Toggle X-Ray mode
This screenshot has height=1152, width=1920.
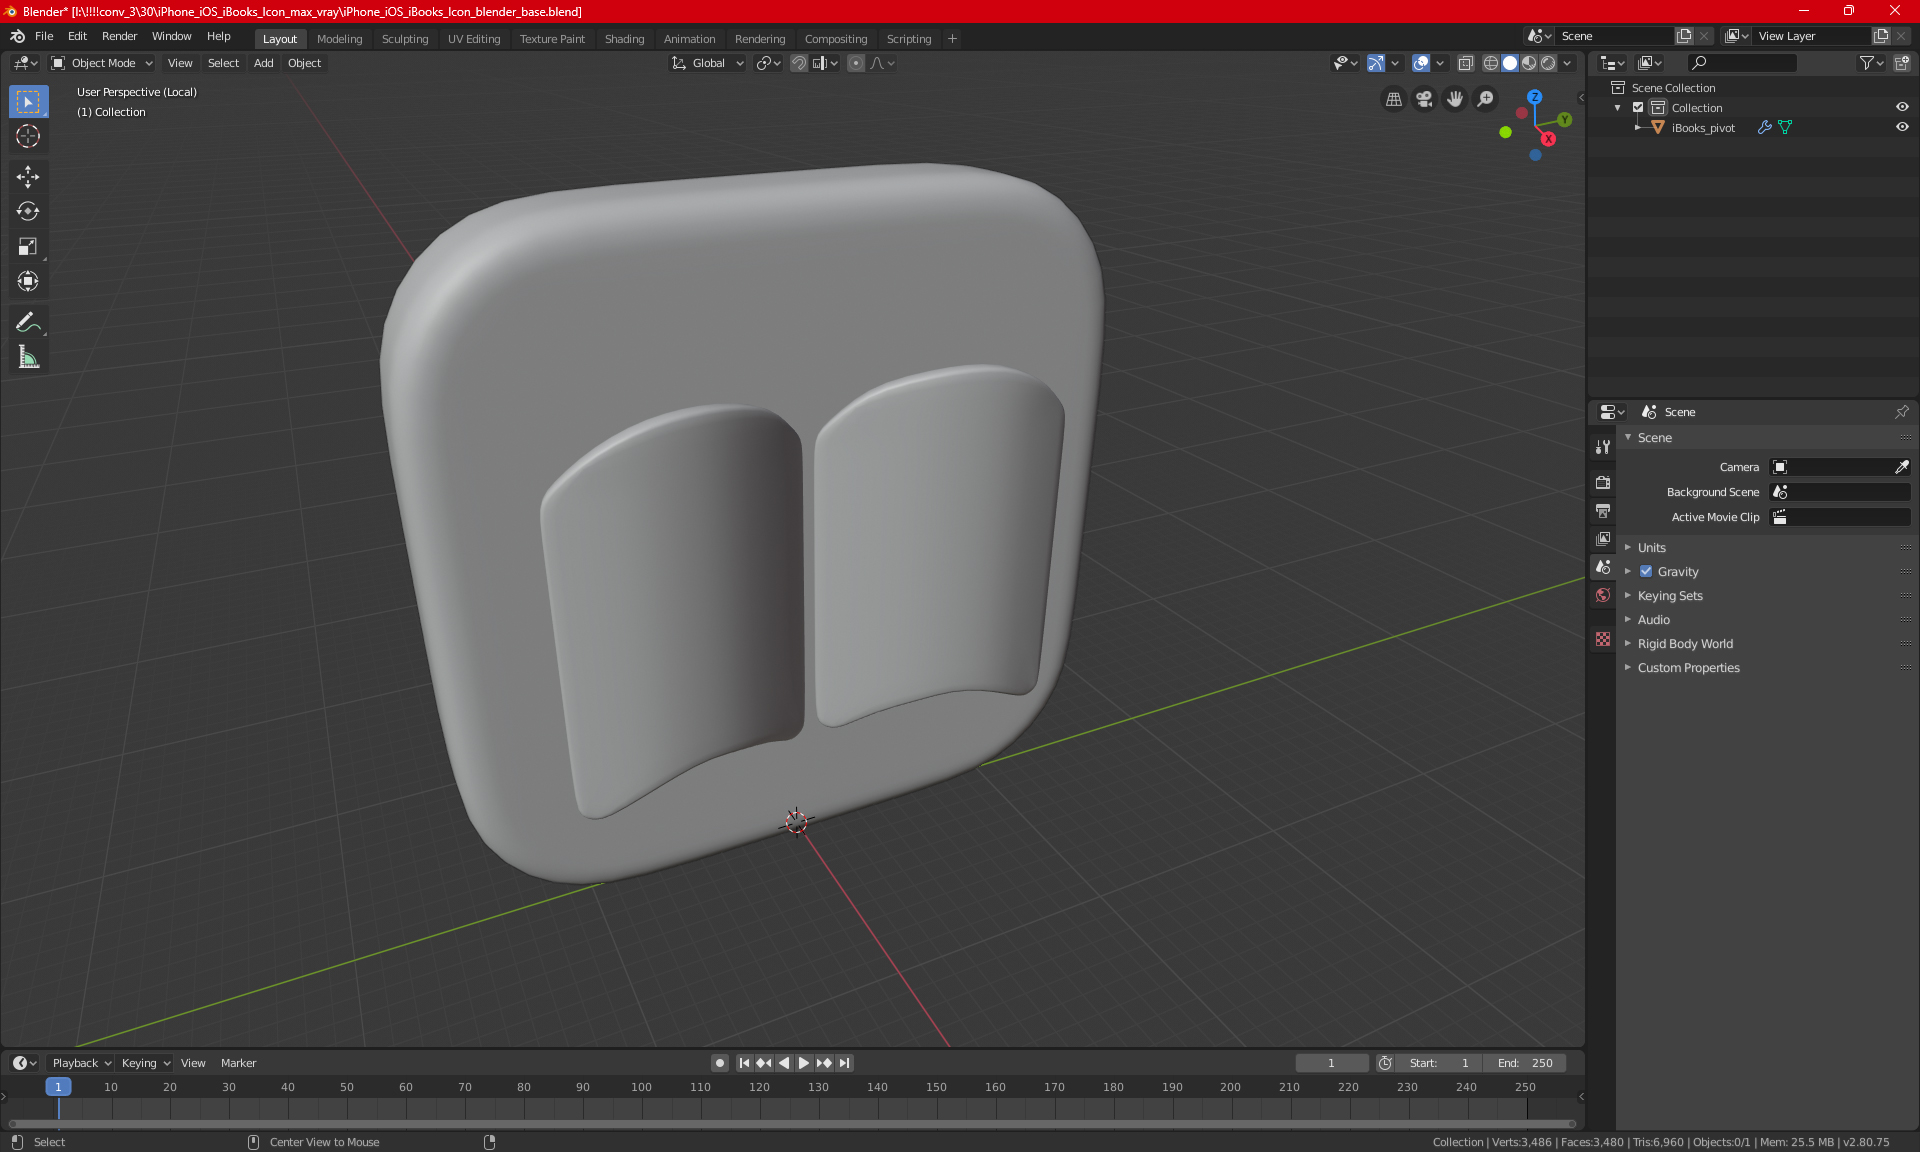[1466, 63]
